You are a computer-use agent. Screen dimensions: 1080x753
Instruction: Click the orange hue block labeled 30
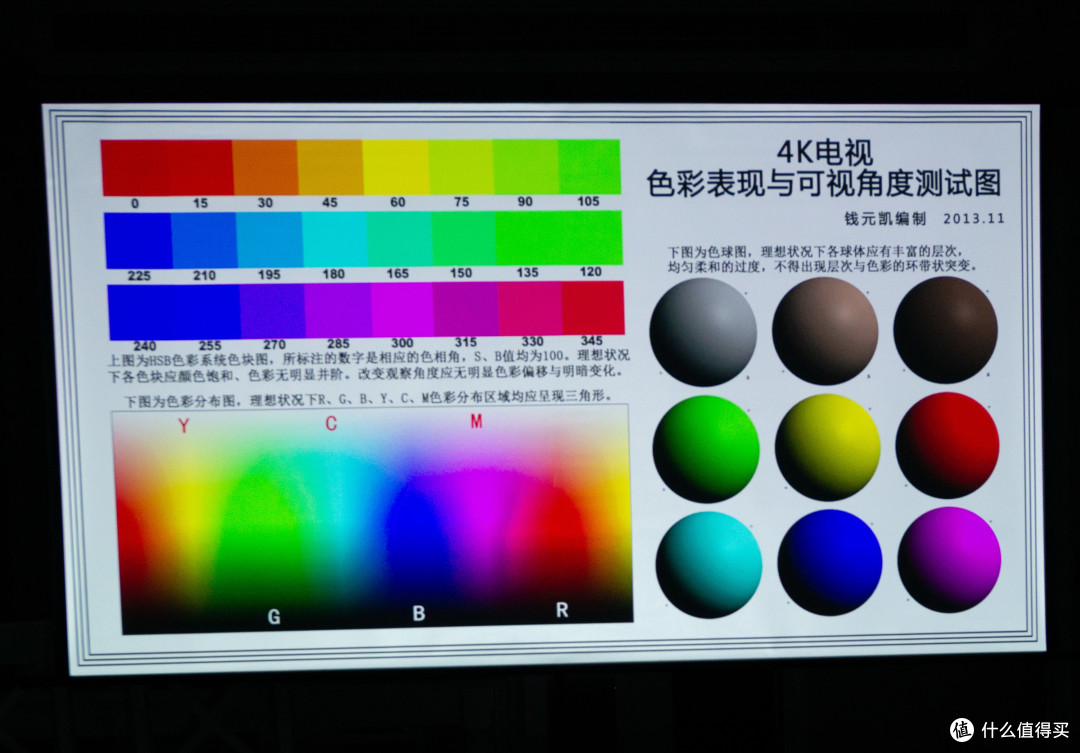265,167
